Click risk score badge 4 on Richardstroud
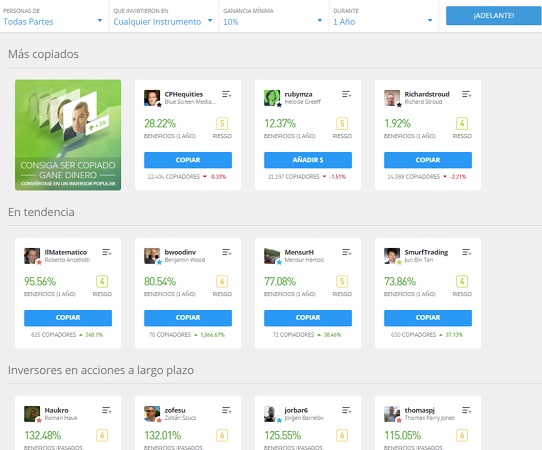542x450 pixels. (462, 123)
